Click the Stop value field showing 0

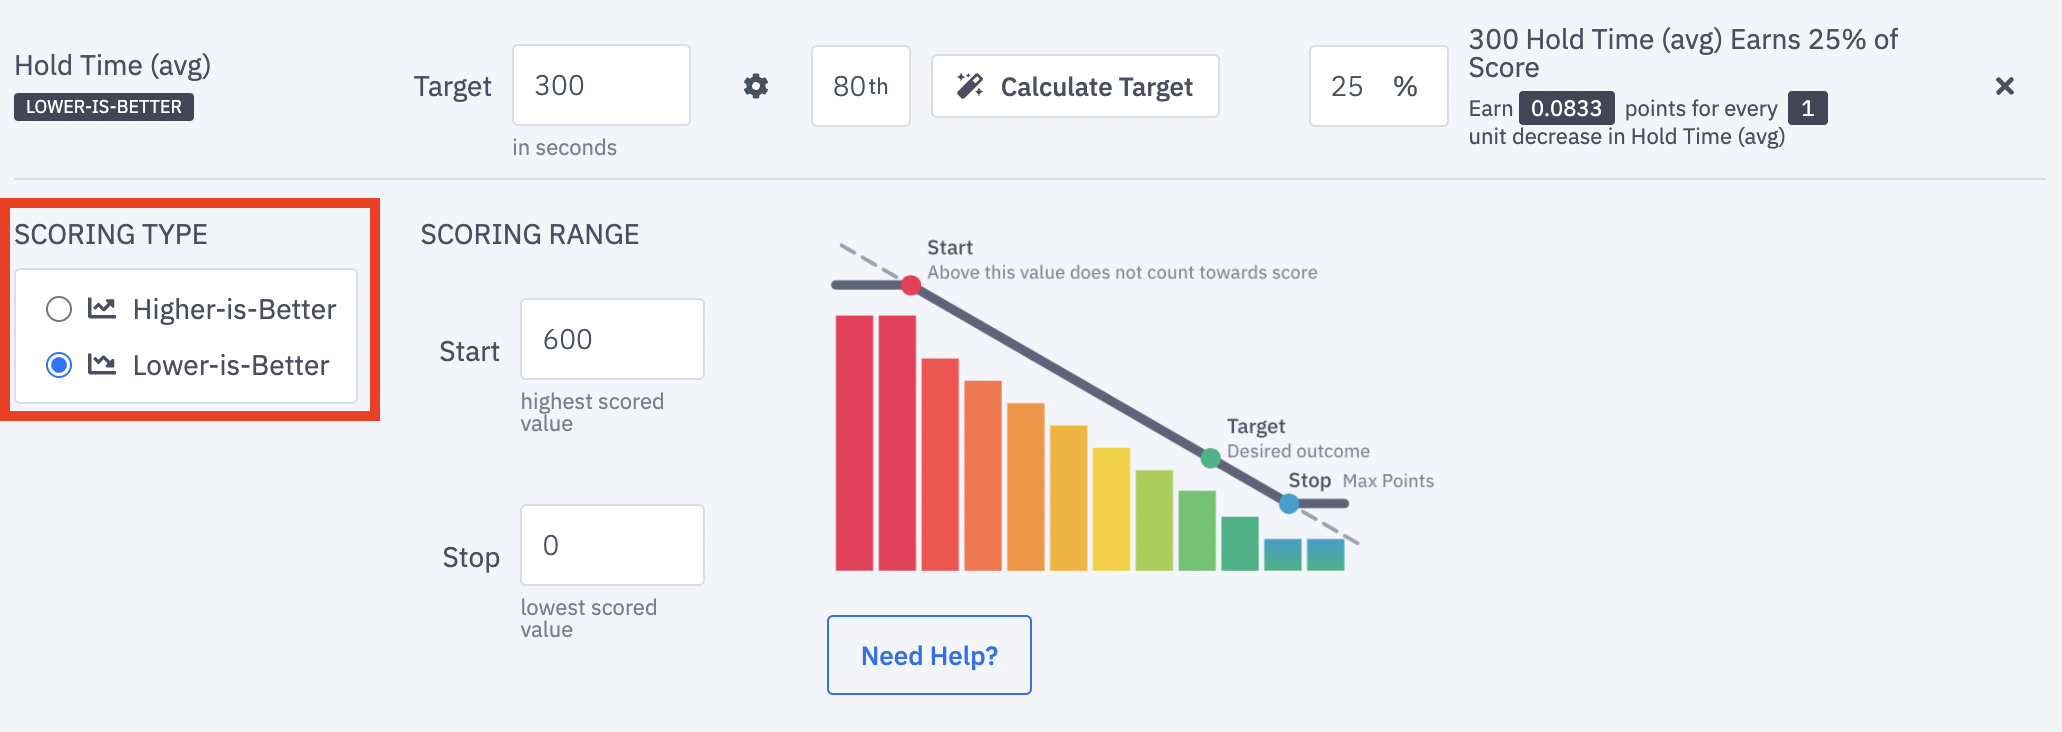(x=612, y=545)
